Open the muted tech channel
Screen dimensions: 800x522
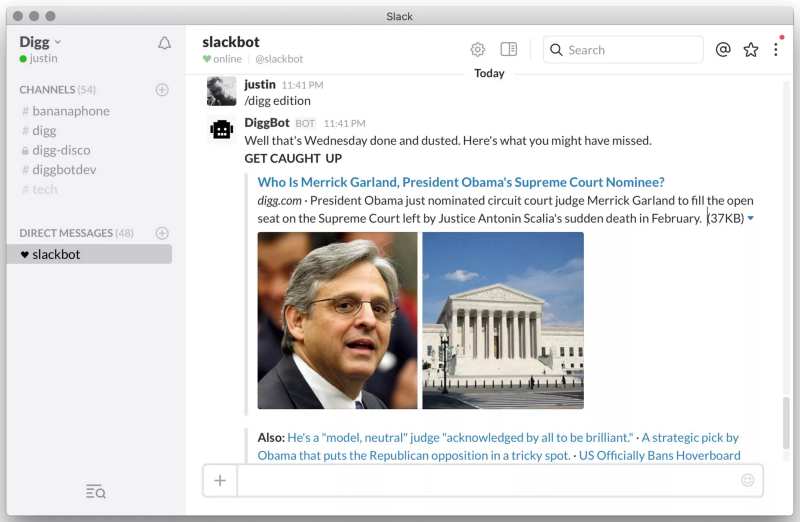[x=40, y=189]
